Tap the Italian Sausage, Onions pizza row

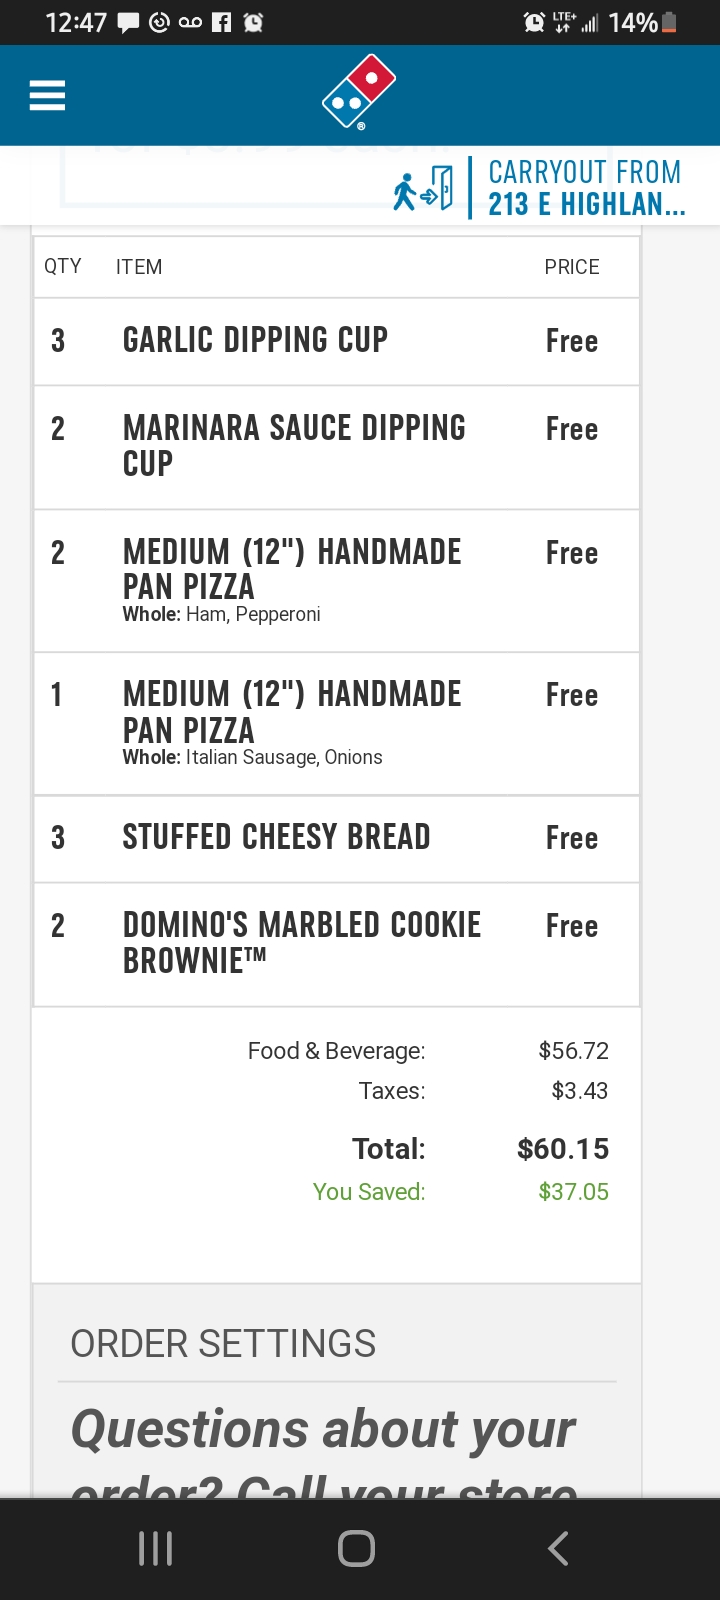(x=336, y=723)
